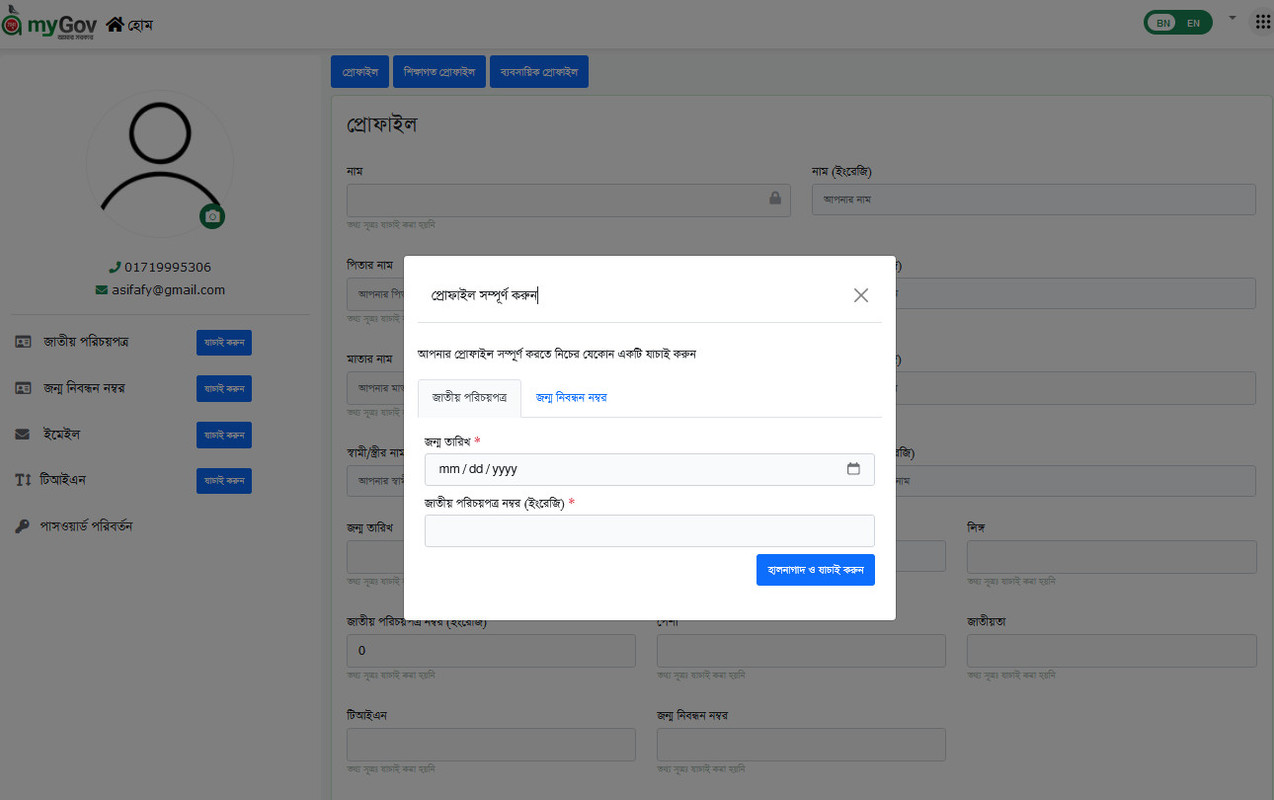The height and width of the screenshot is (800, 1274).
Task: Click the টিআইএন icon in sidebar
Action: [23, 480]
